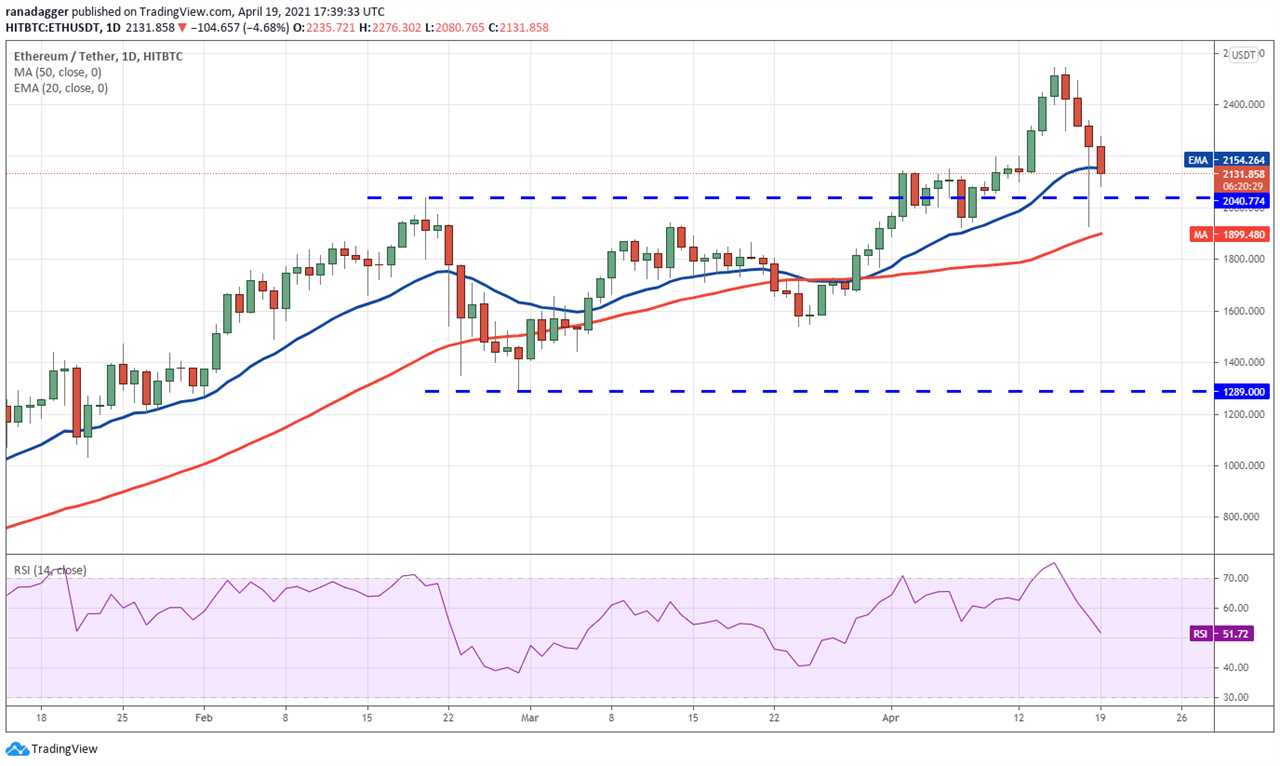Click the 12 label on the date axis
This screenshot has width=1280, height=766.
[x=1018, y=717]
